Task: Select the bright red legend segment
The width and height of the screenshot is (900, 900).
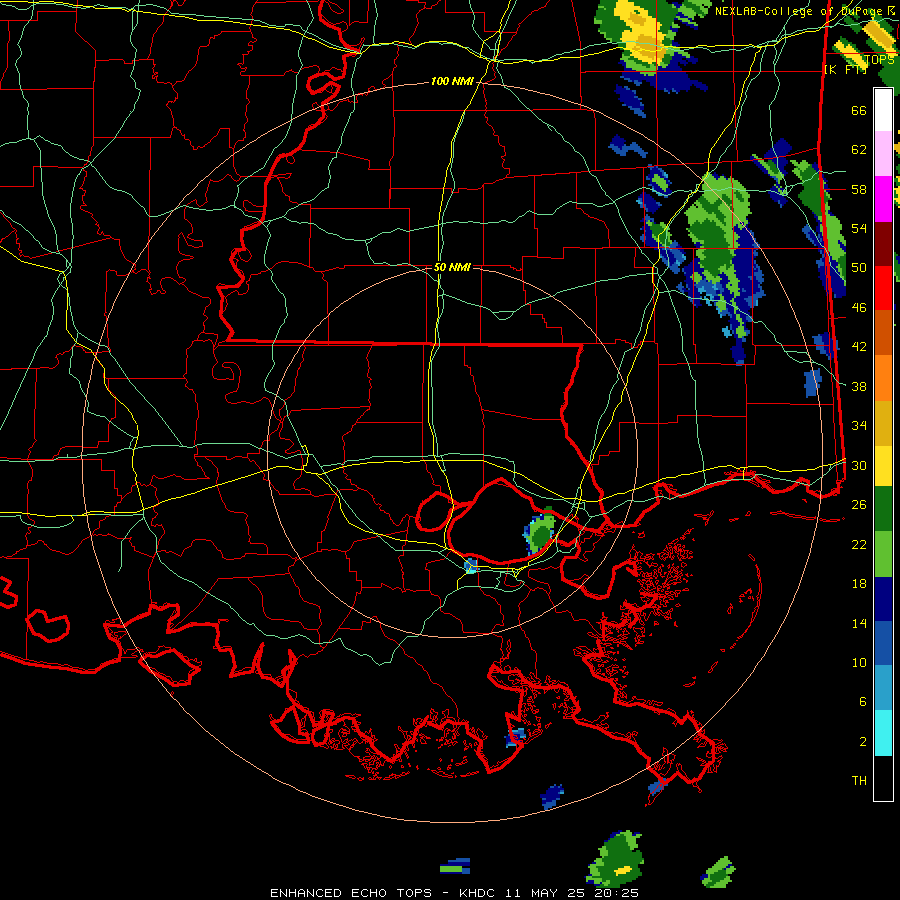Action: (883, 289)
